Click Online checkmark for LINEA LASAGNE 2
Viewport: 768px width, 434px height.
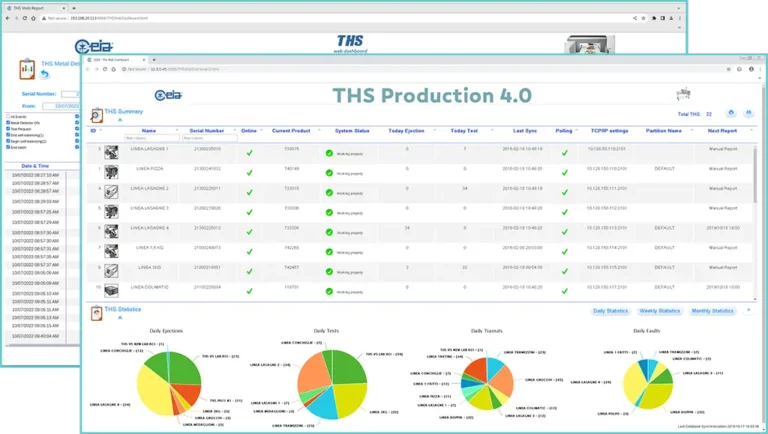point(249,193)
